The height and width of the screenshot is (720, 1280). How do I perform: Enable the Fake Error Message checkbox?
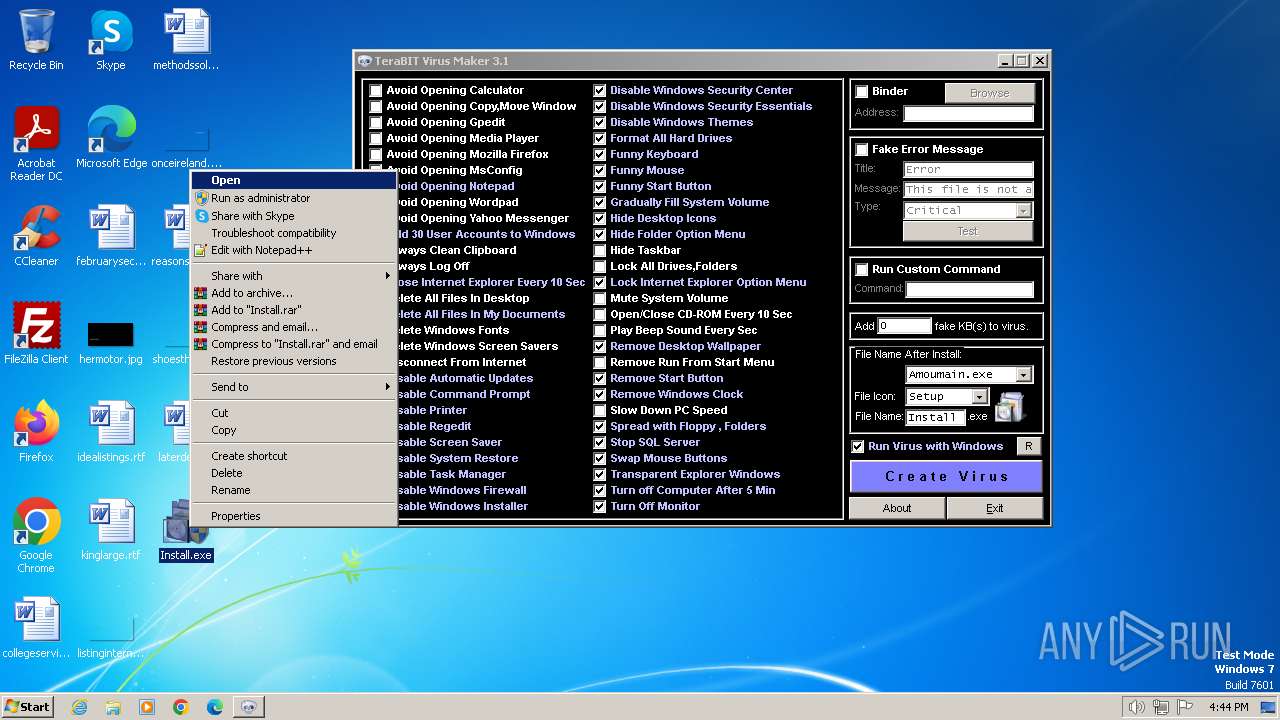tap(862, 150)
